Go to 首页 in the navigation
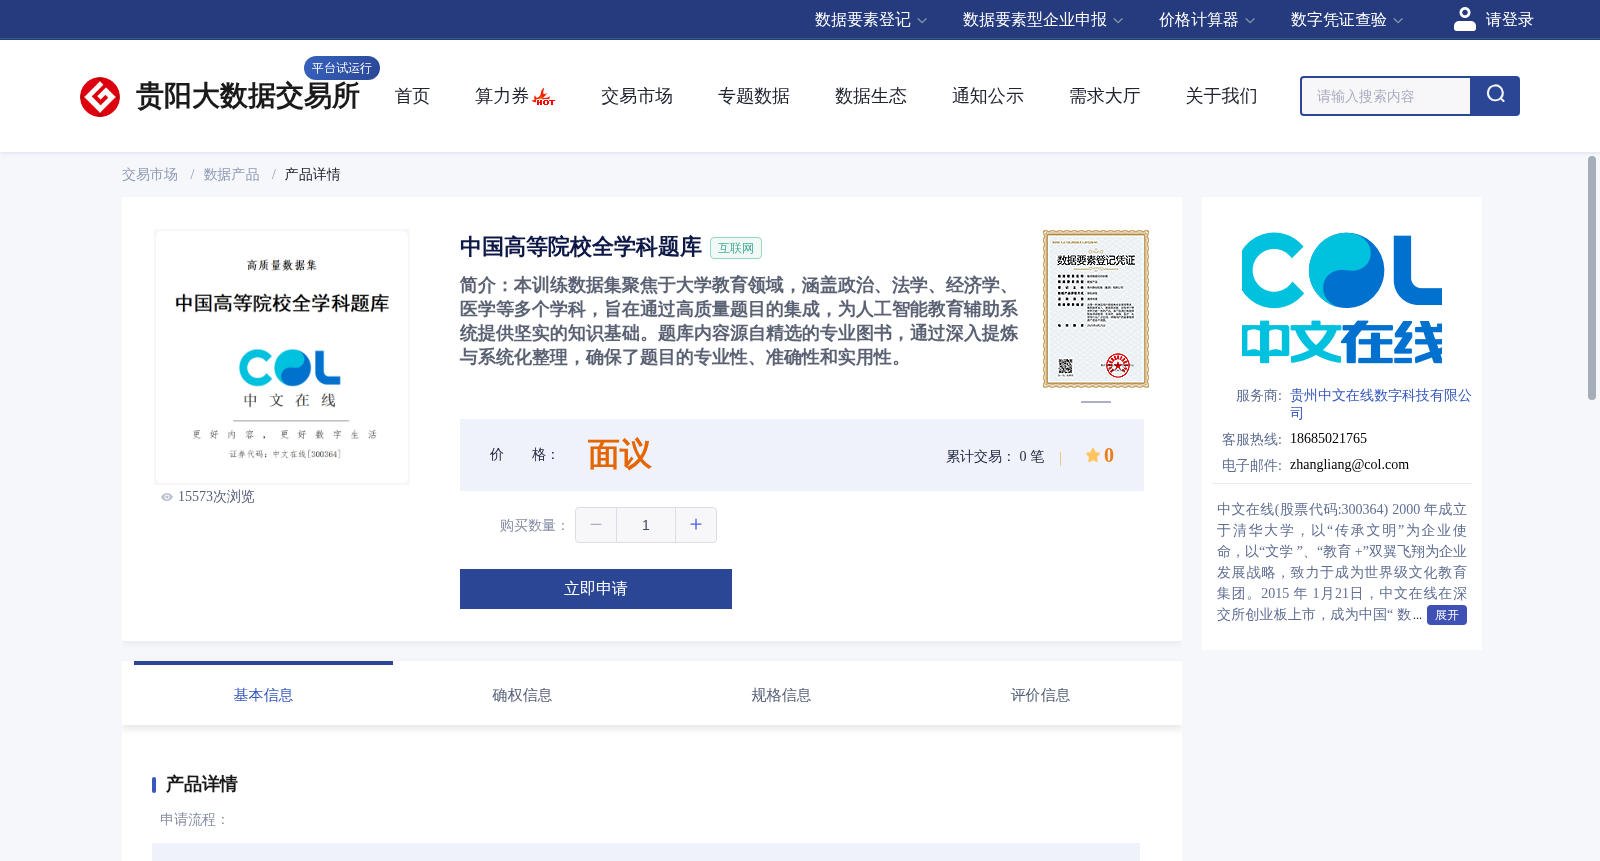This screenshot has width=1600, height=861. coord(412,96)
